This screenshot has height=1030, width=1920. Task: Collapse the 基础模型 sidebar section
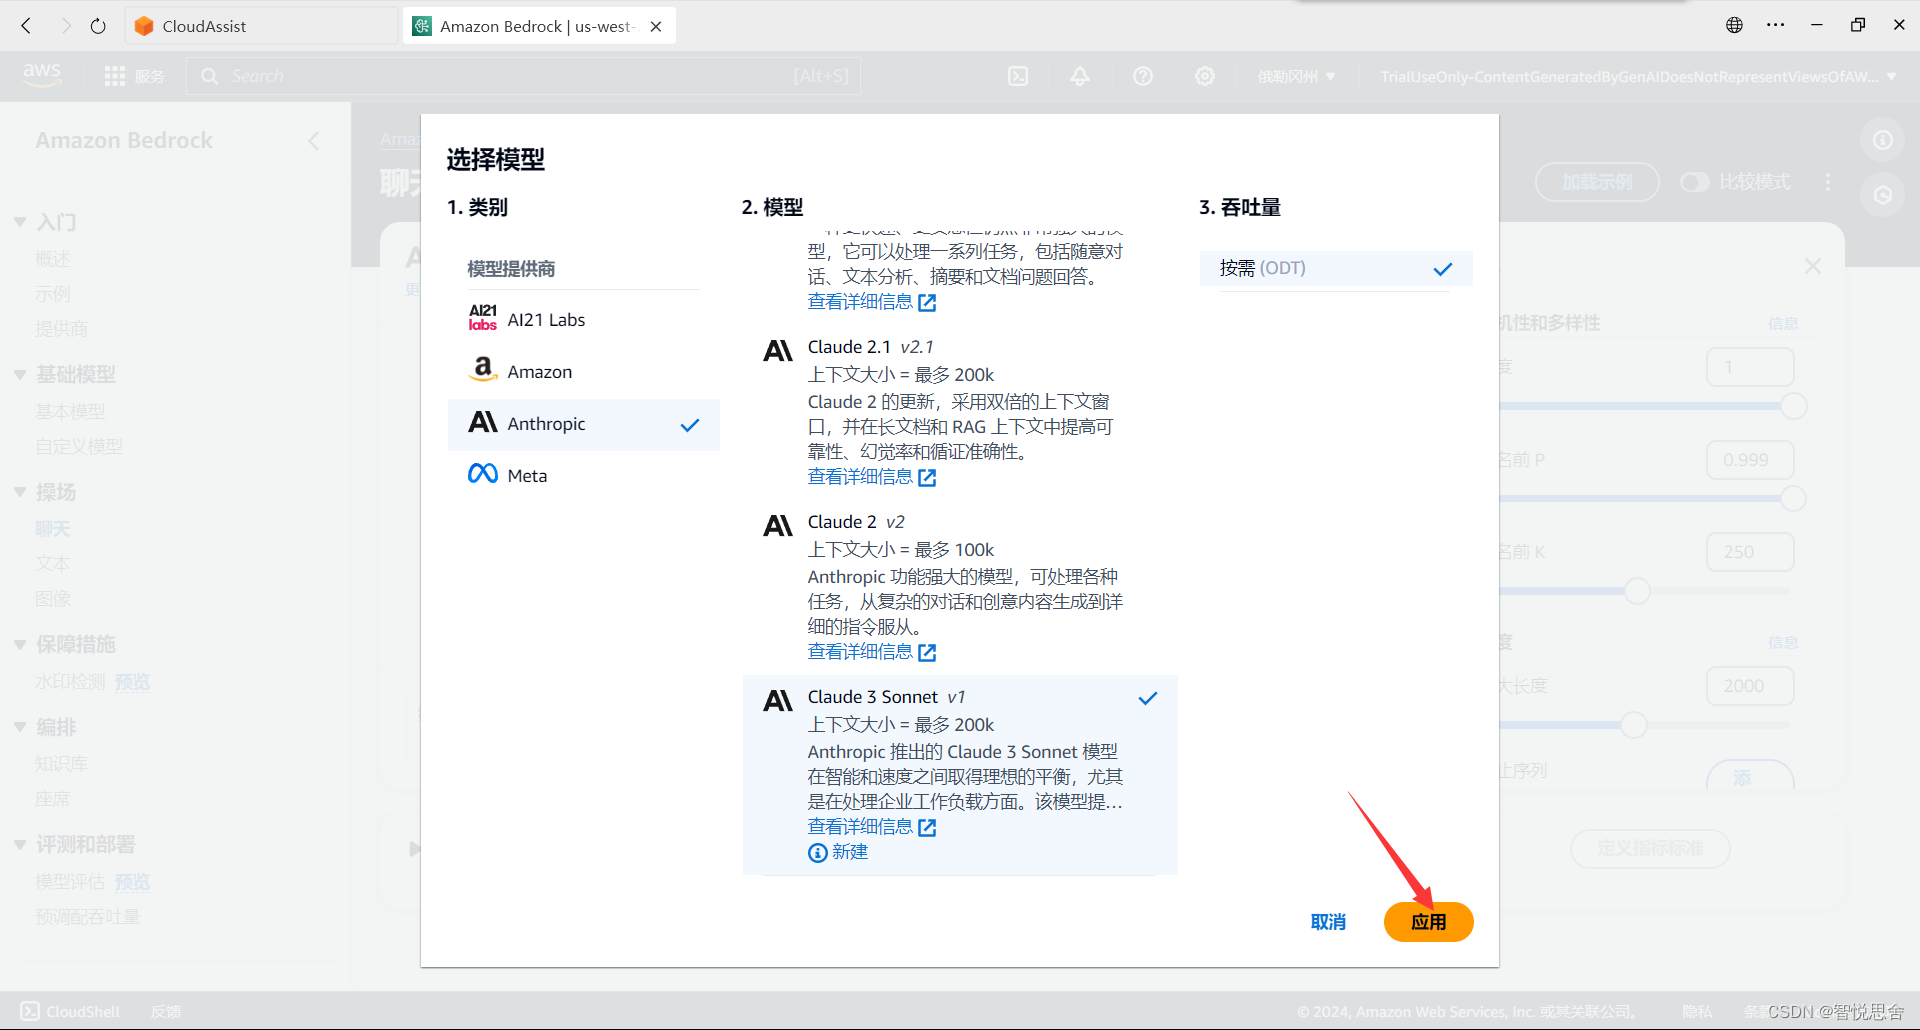click(x=20, y=374)
